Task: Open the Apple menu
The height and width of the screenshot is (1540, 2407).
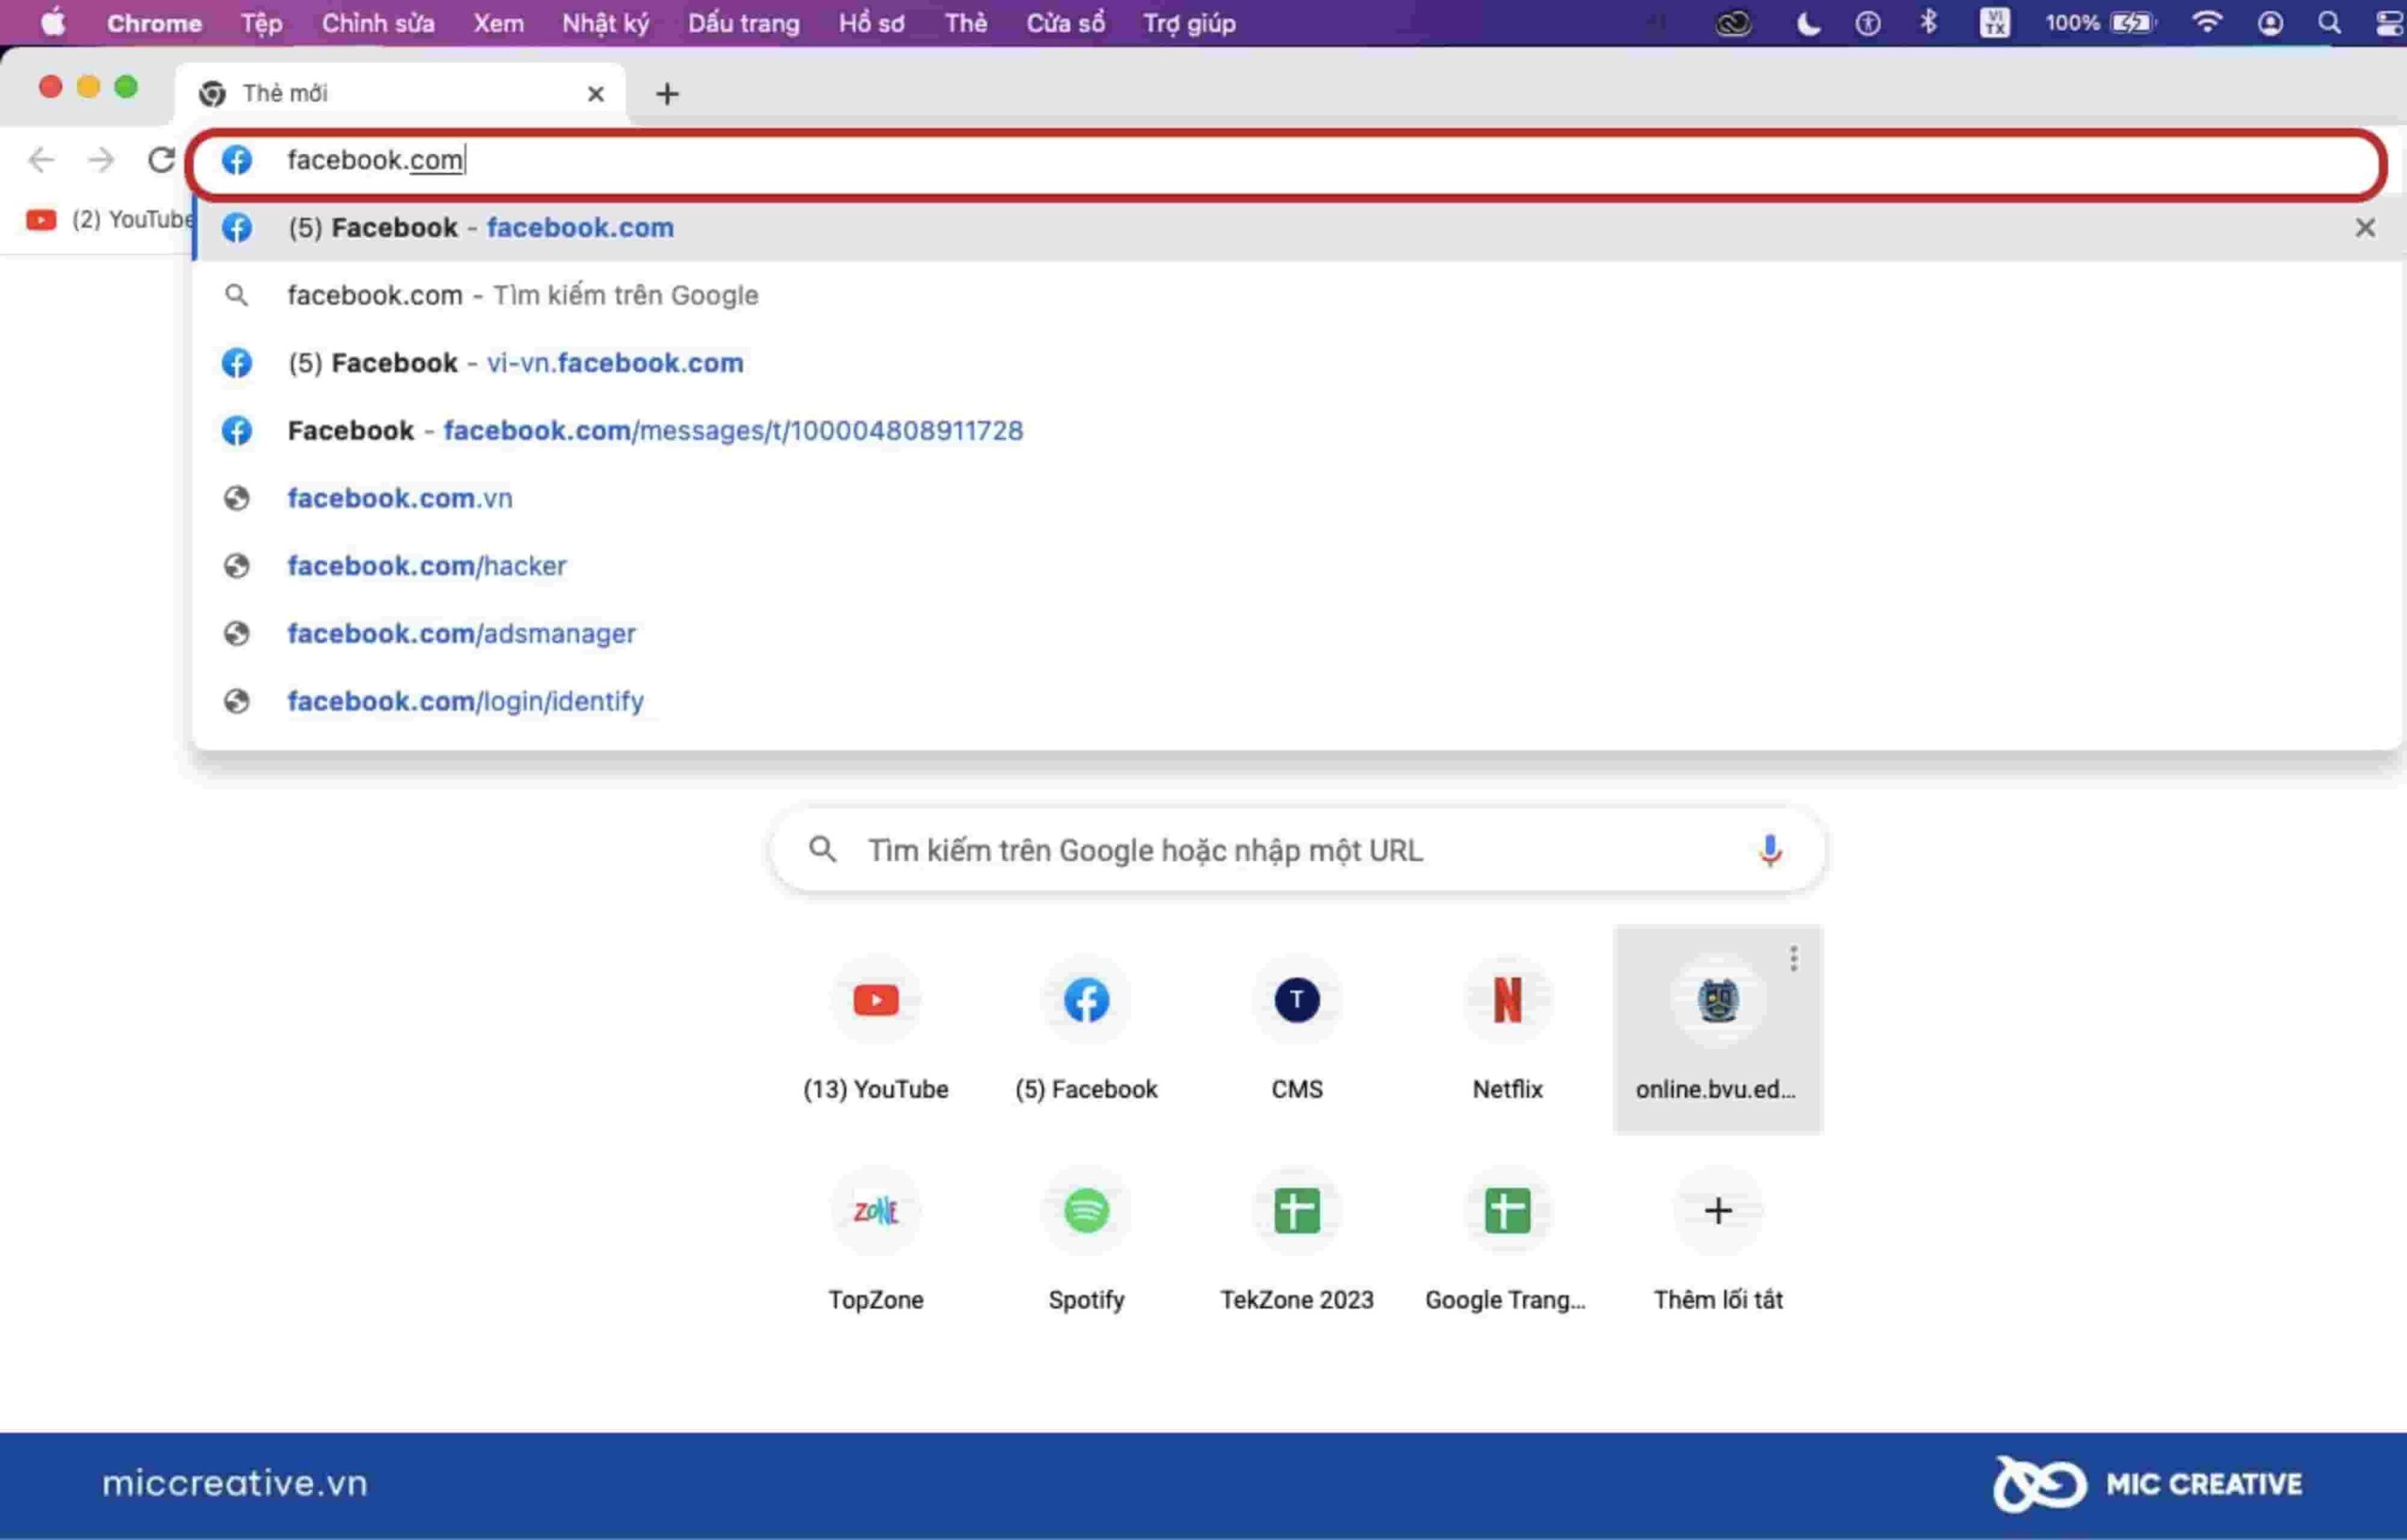Action: (x=53, y=22)
